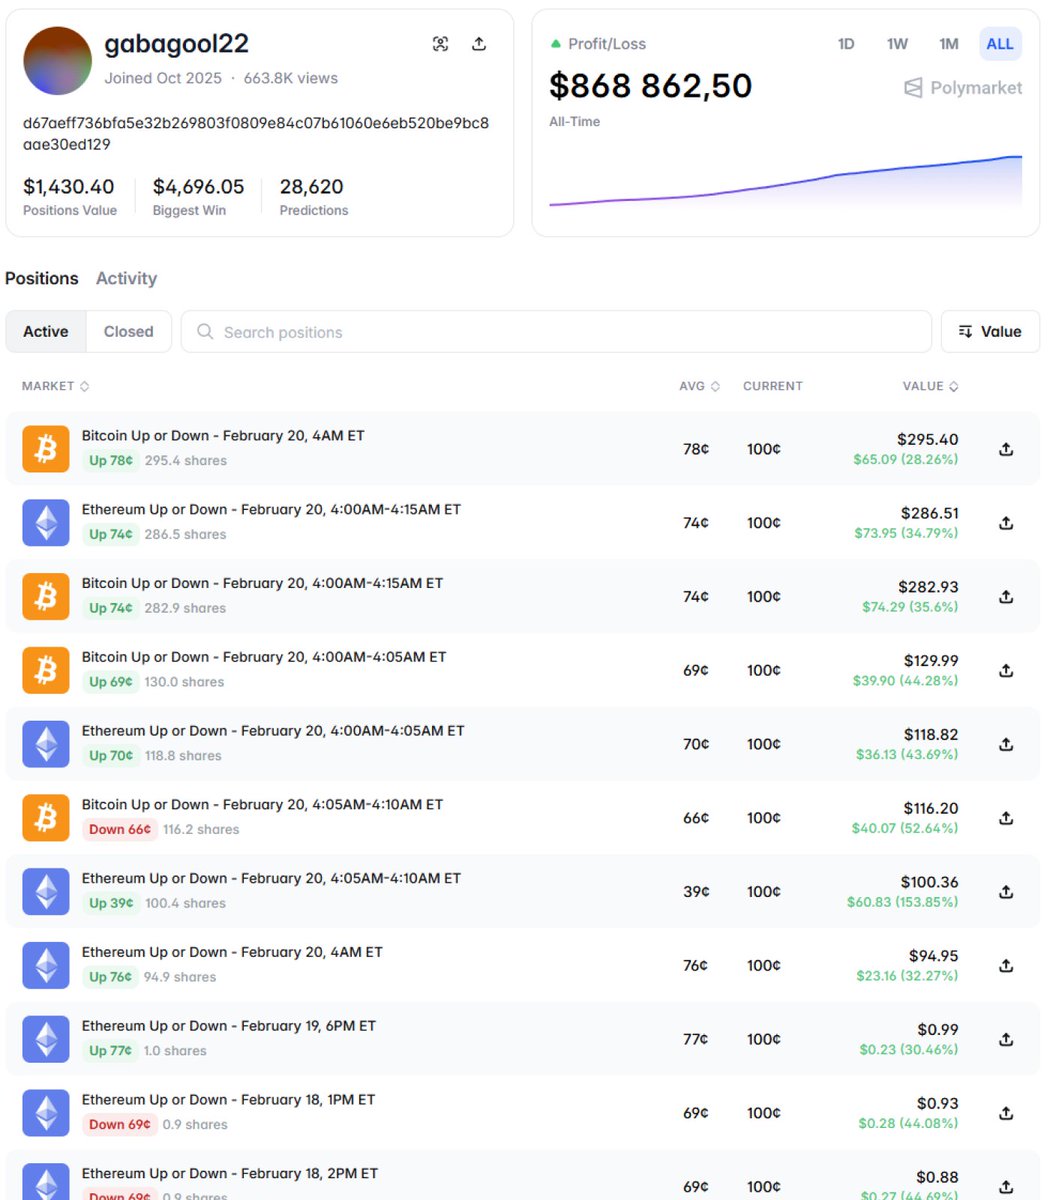Open Bitcoin Up or Down - February 20, 4:00AM-4:15AM ET
Screen dimensions: 1050x1200
pos(262,583)
